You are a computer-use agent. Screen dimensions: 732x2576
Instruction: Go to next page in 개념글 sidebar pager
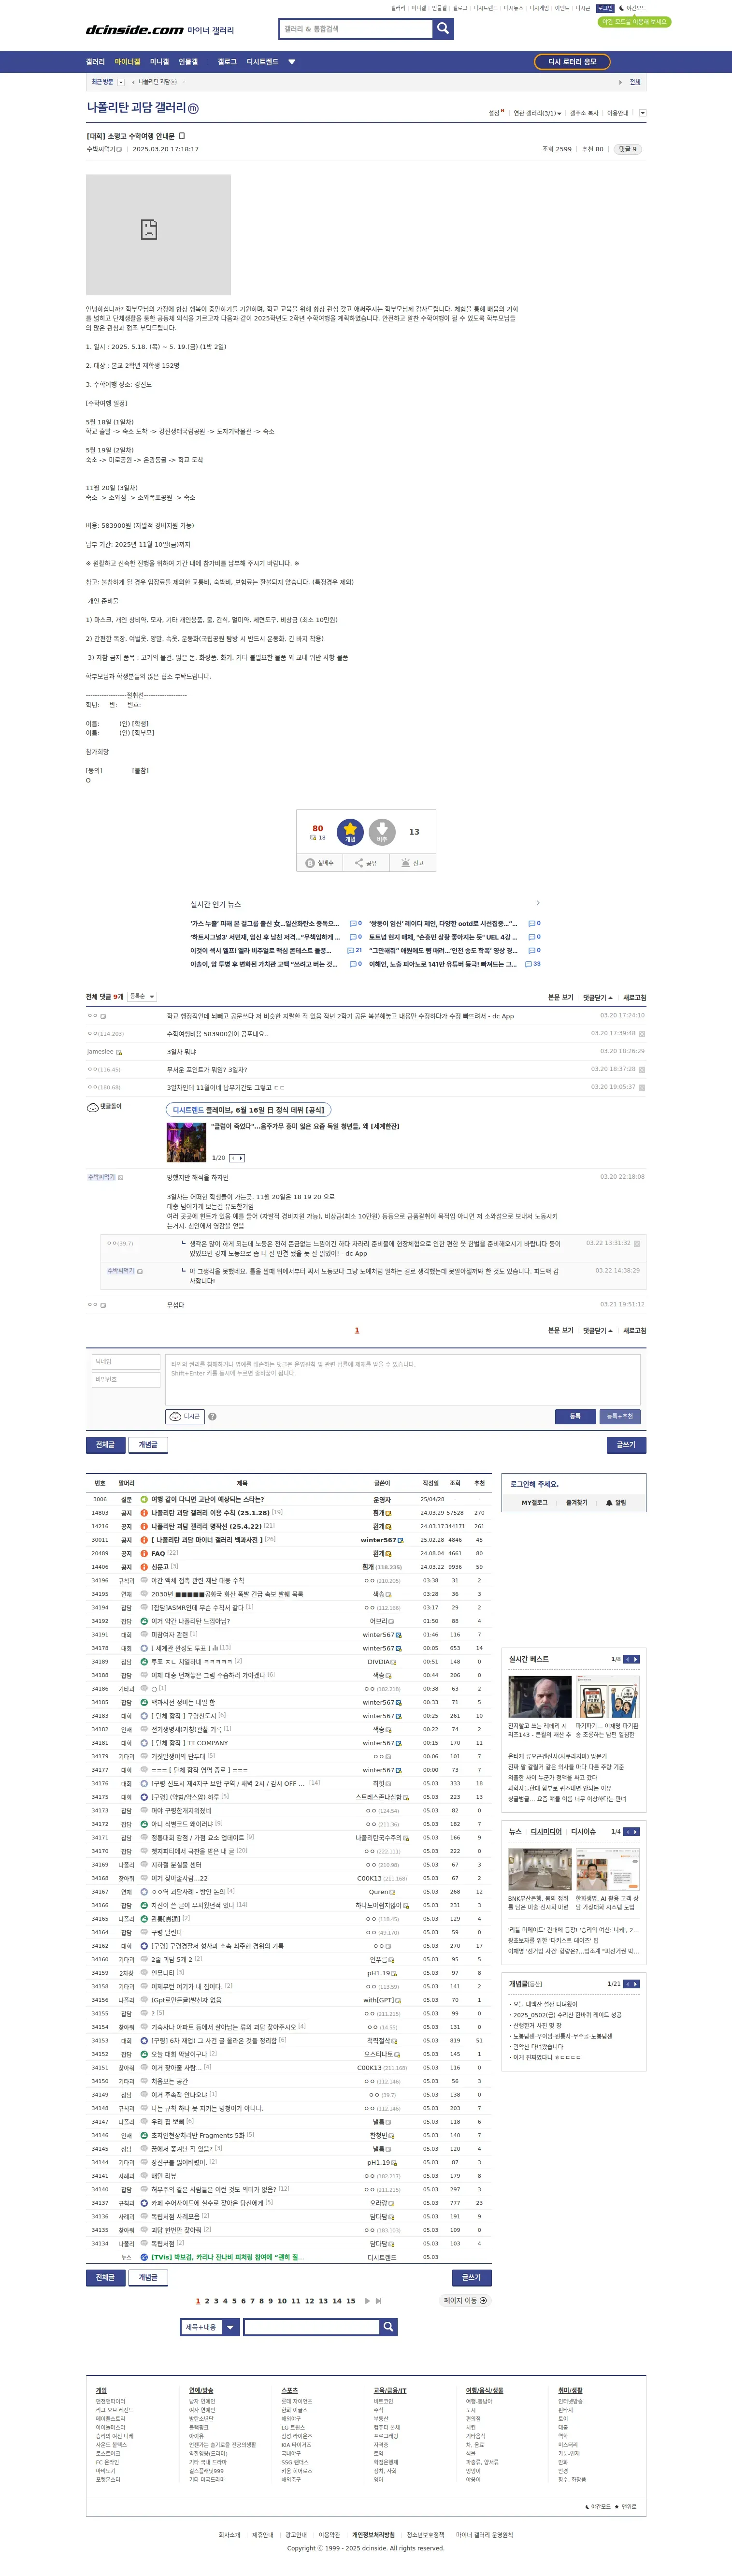636,1983
